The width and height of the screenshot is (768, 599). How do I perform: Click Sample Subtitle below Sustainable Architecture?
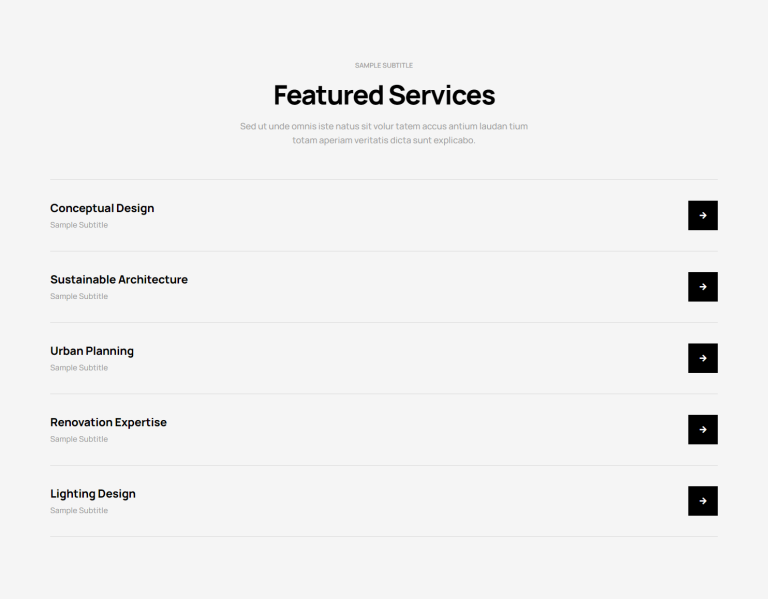(79, 296)
